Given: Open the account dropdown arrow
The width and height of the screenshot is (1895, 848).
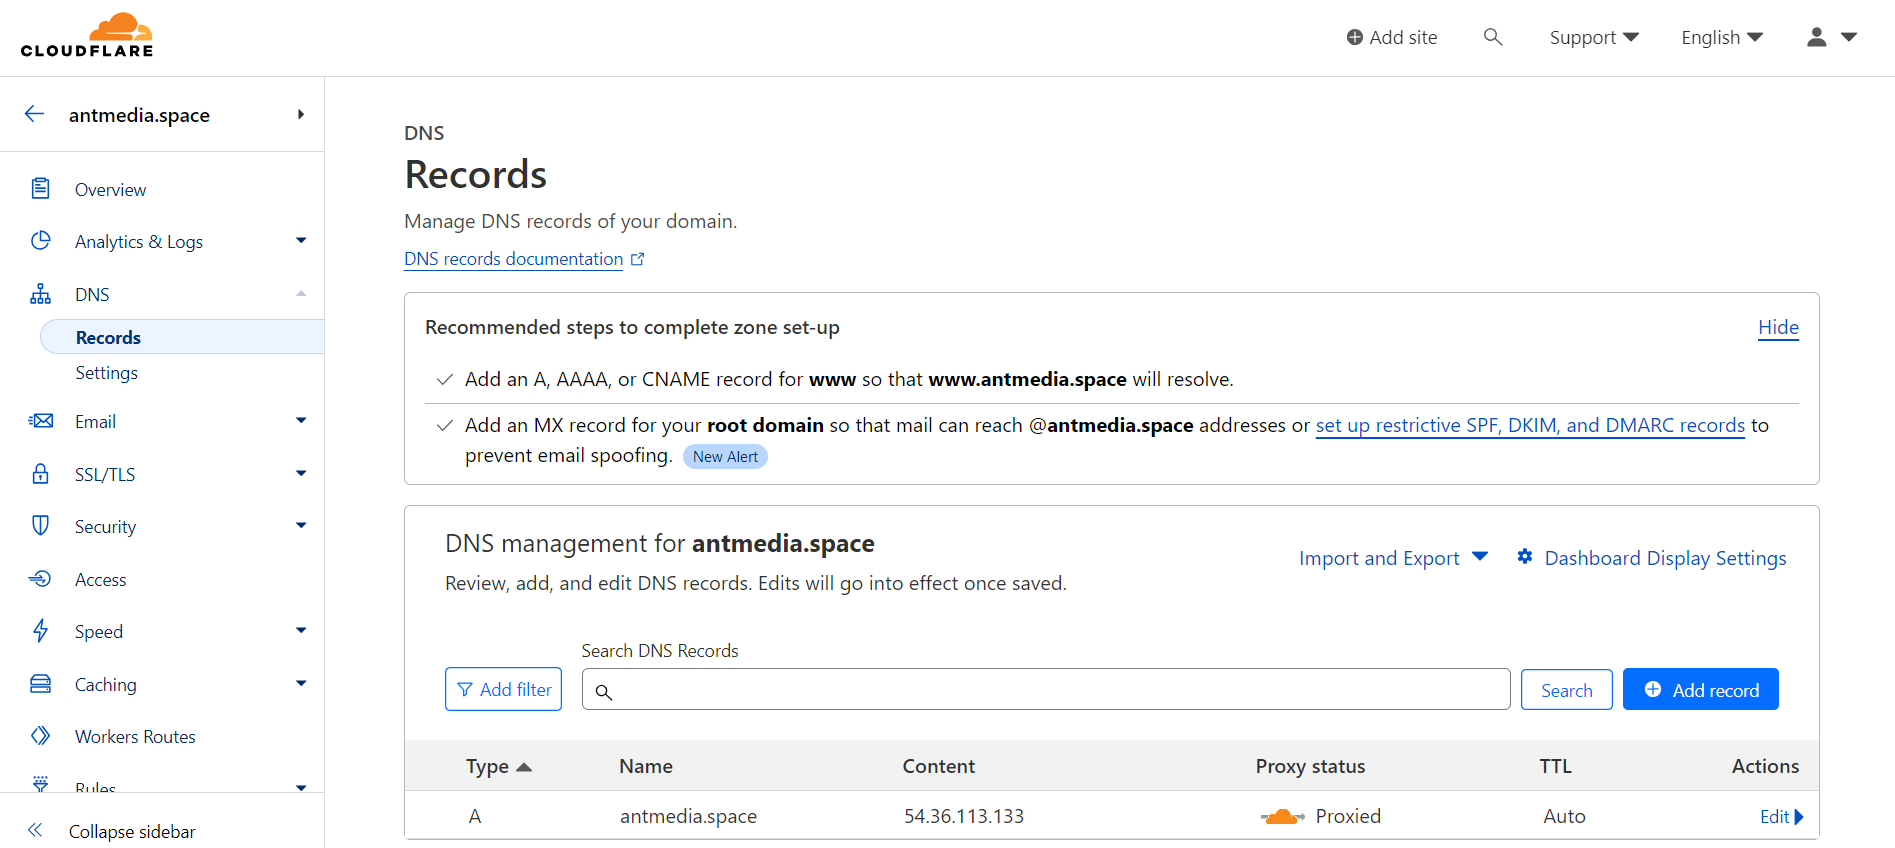Looking at the screenshot, I should pyautogui.click(x=1849, y=37).
